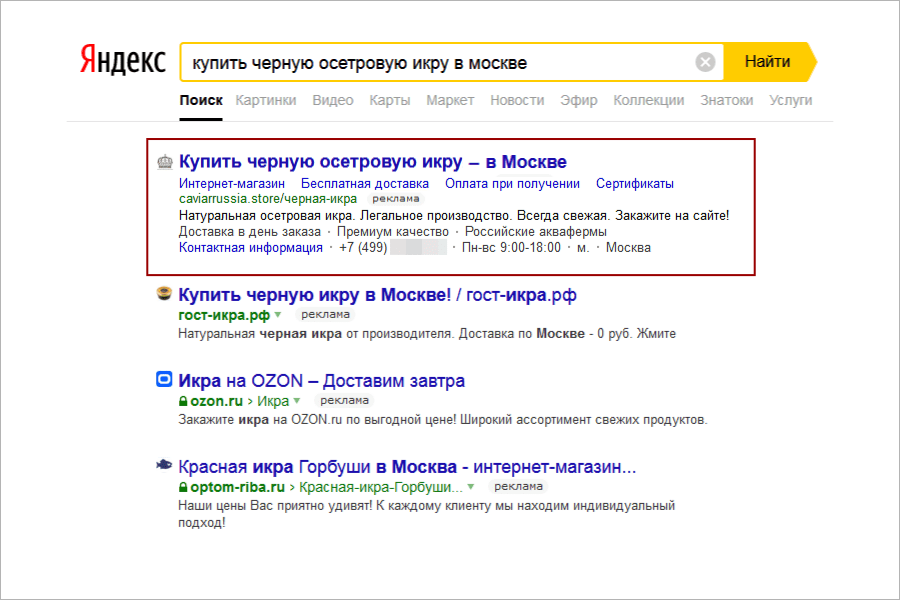Open the Контактная информация link

[251, 248]
